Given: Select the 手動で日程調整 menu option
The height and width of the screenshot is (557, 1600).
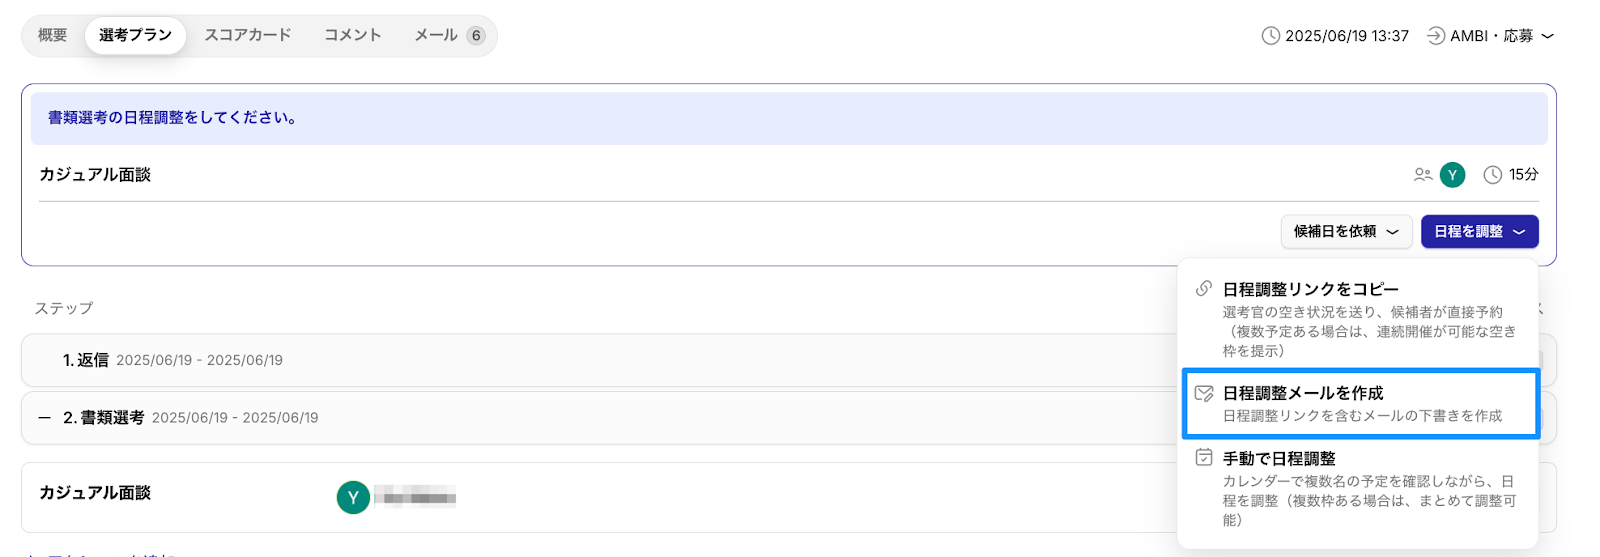Looking at the screenshot, I should tap(1360, 488).
